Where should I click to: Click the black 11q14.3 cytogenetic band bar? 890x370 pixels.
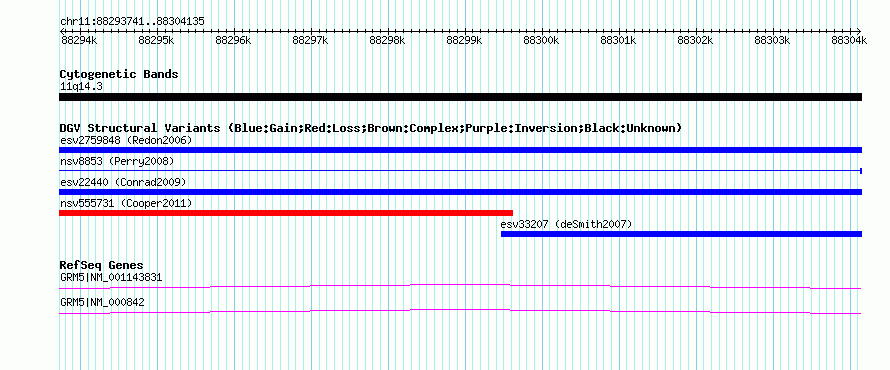(460, 97)
